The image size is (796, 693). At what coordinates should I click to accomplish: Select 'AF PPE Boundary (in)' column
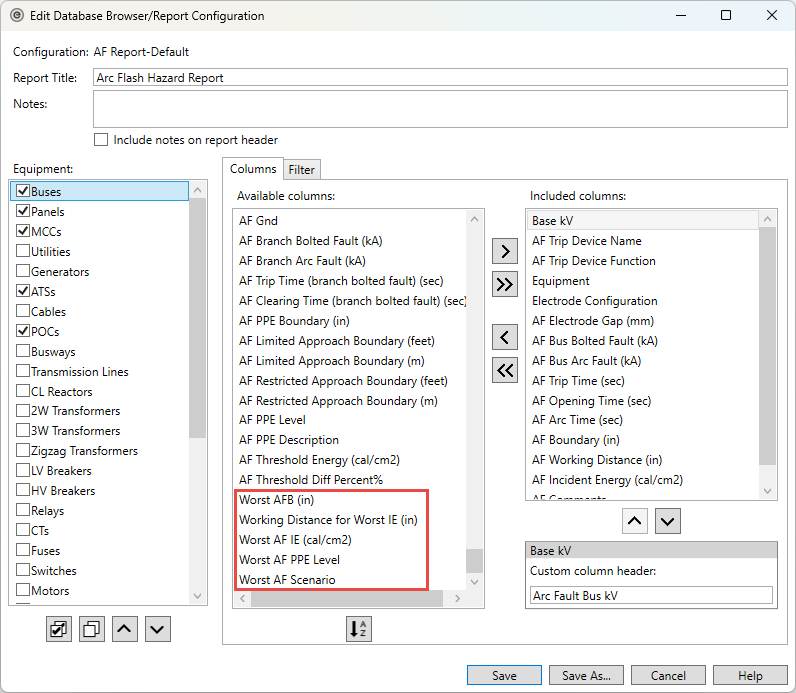[x=294, y=321]
